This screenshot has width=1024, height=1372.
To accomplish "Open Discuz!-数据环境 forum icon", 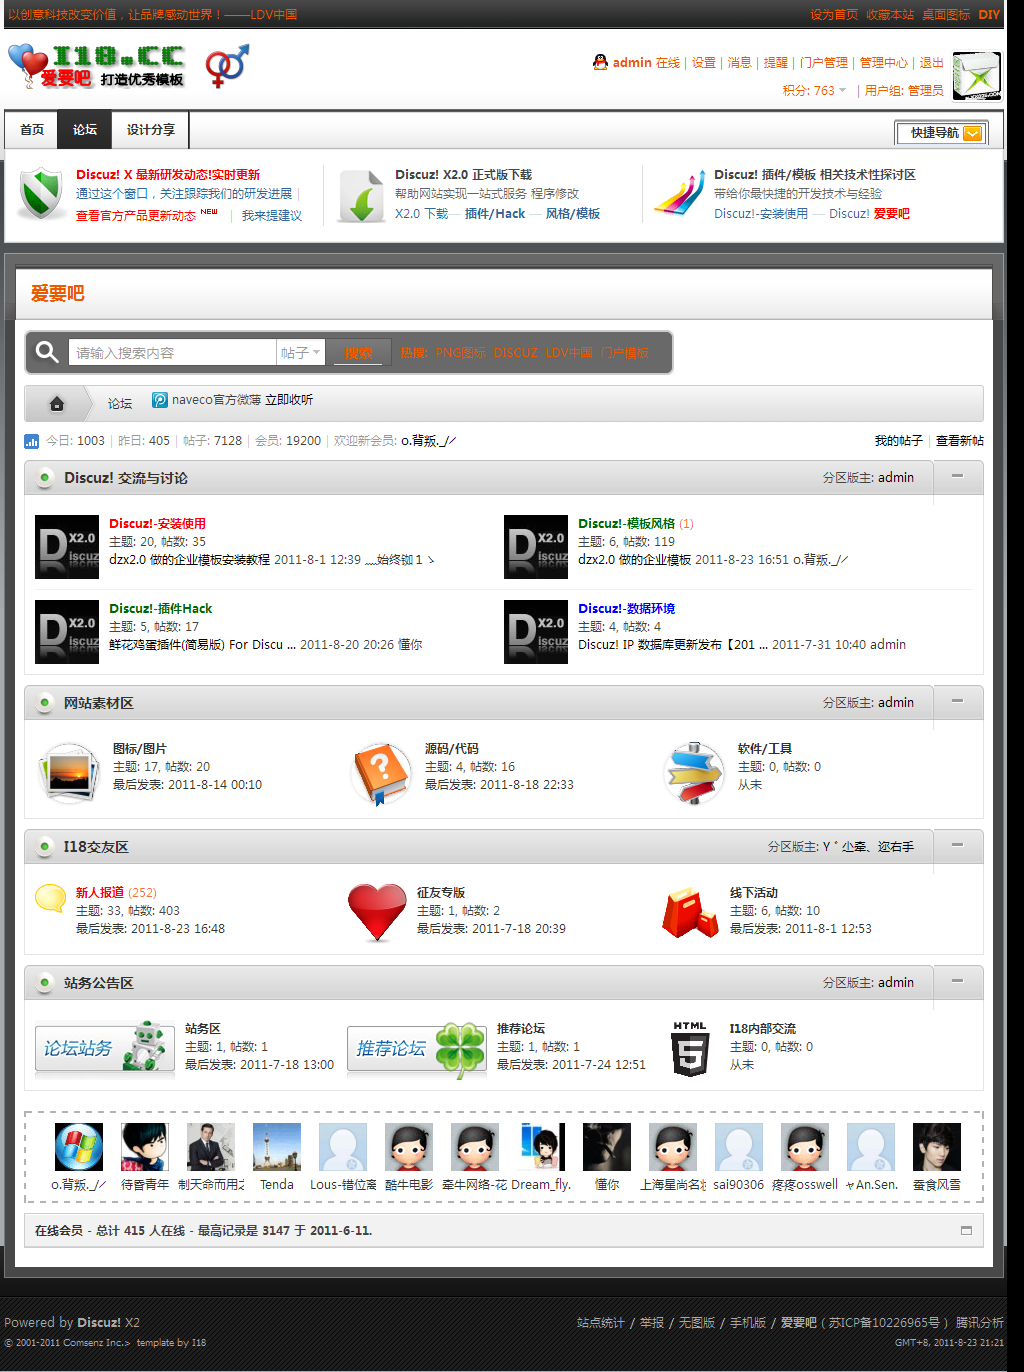I will click(536, 632).
